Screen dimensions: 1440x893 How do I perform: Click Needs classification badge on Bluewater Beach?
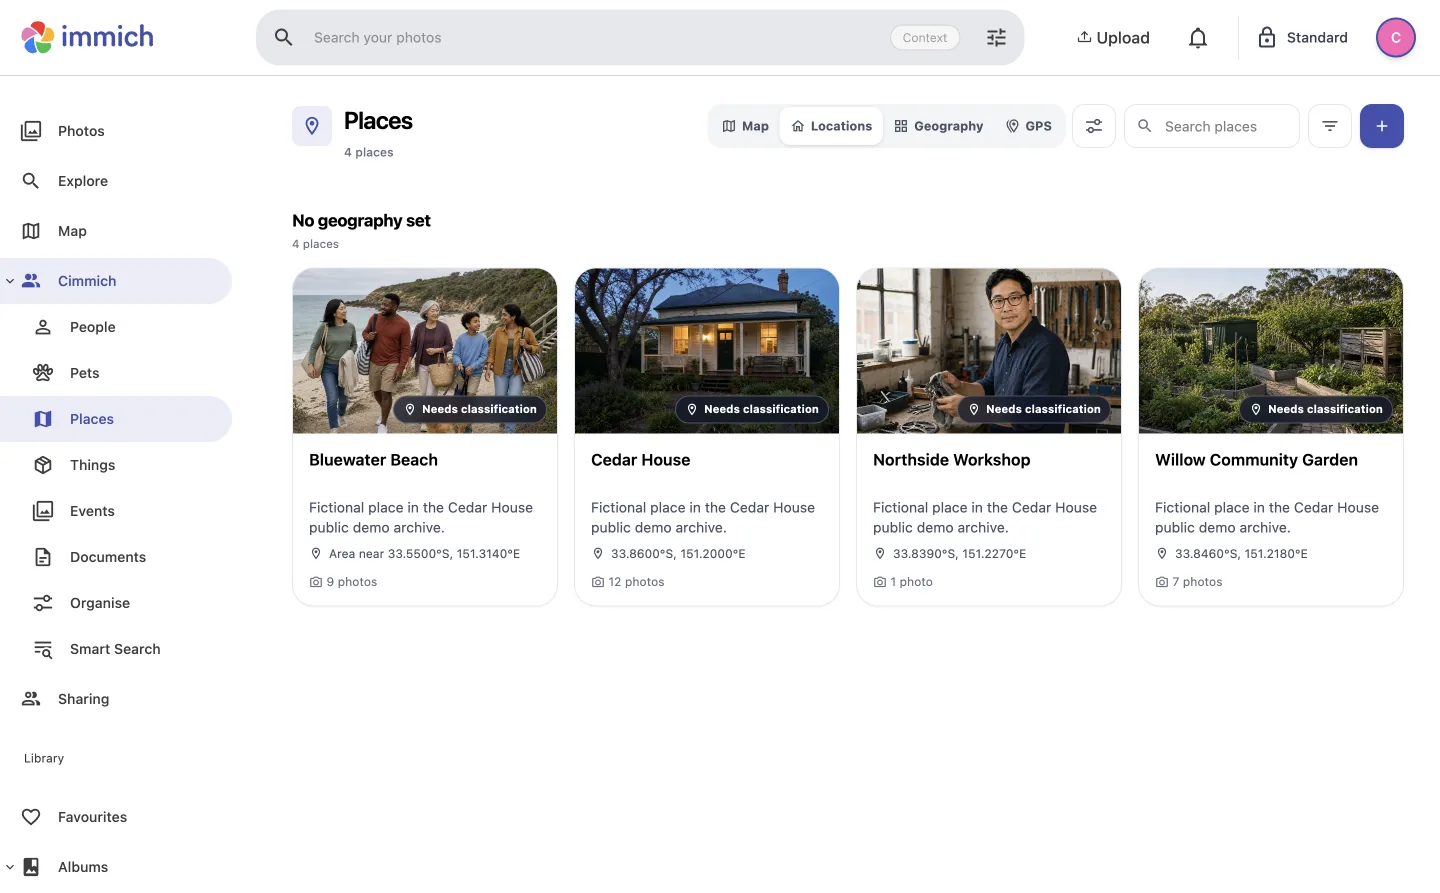[x=470, y=409]
